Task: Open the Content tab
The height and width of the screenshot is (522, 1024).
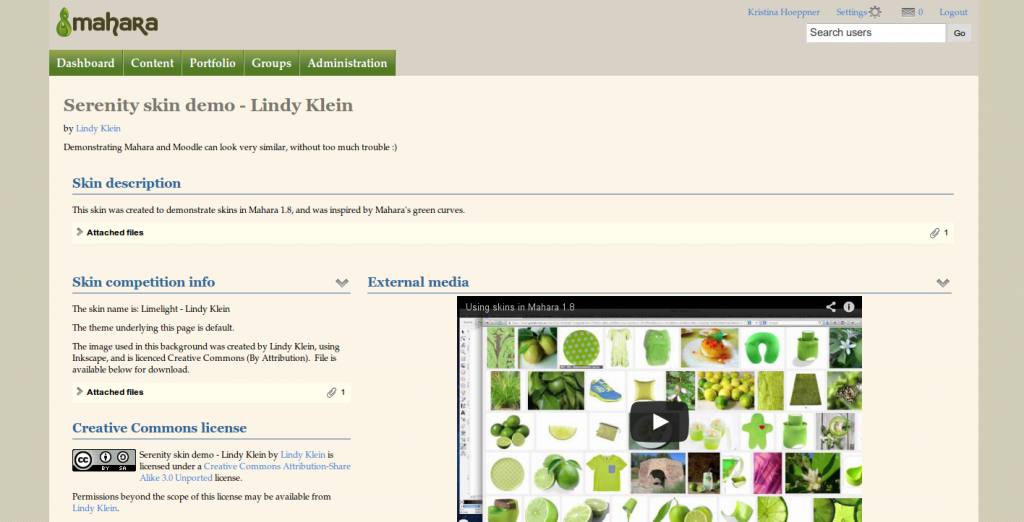Action: [x=152, y=63]
